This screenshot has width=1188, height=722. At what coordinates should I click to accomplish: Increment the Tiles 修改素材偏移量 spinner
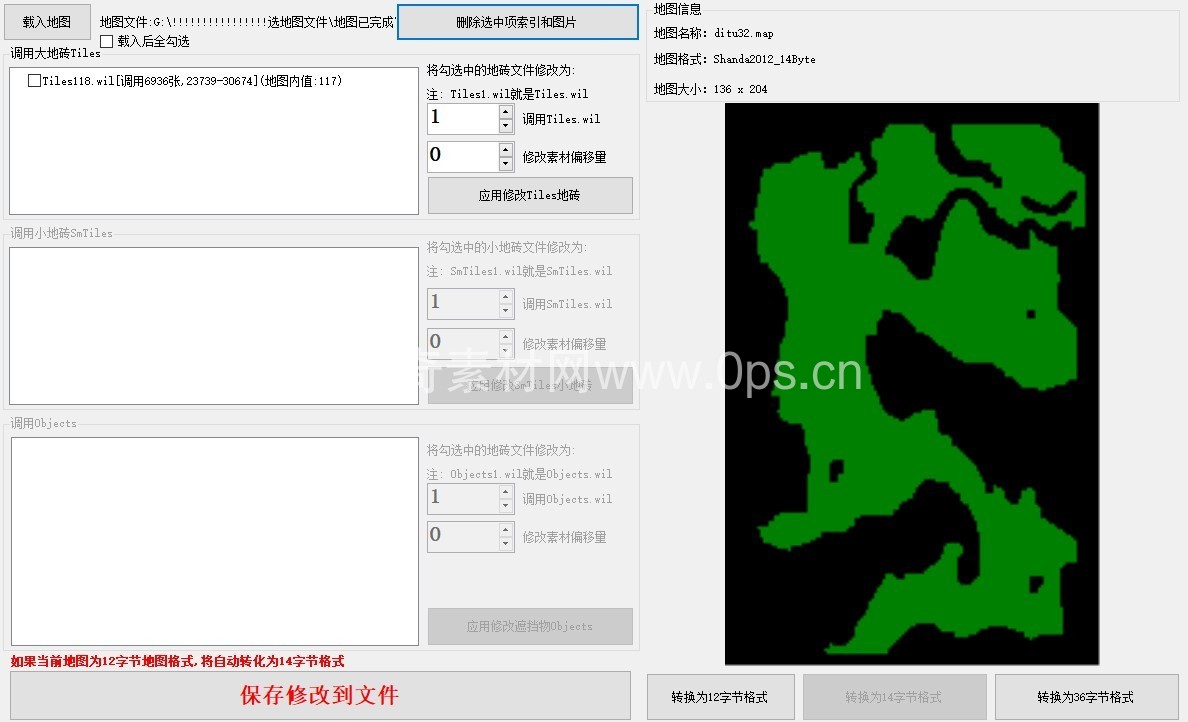coord(506,149)
